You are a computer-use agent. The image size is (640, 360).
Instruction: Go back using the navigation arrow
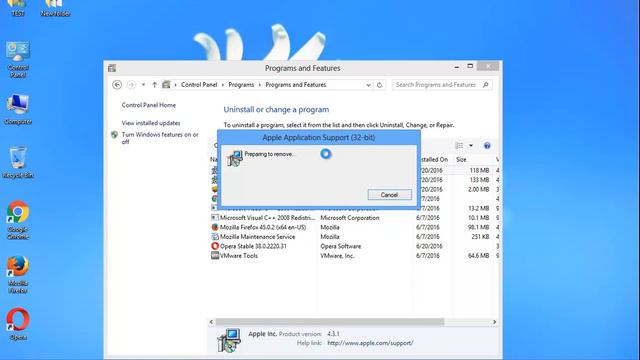[x=117, y=84]
